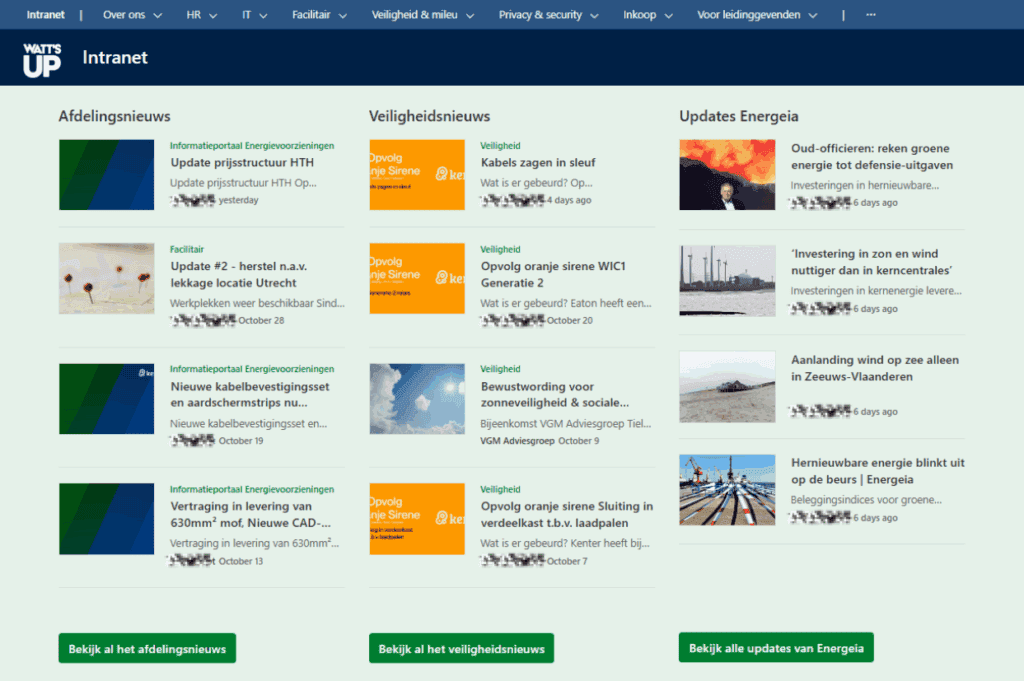Open article Oud-officieren: reken groene energie
This screenshot has width=1024, height=681.
pyautogui.click(x=872, y=157)
